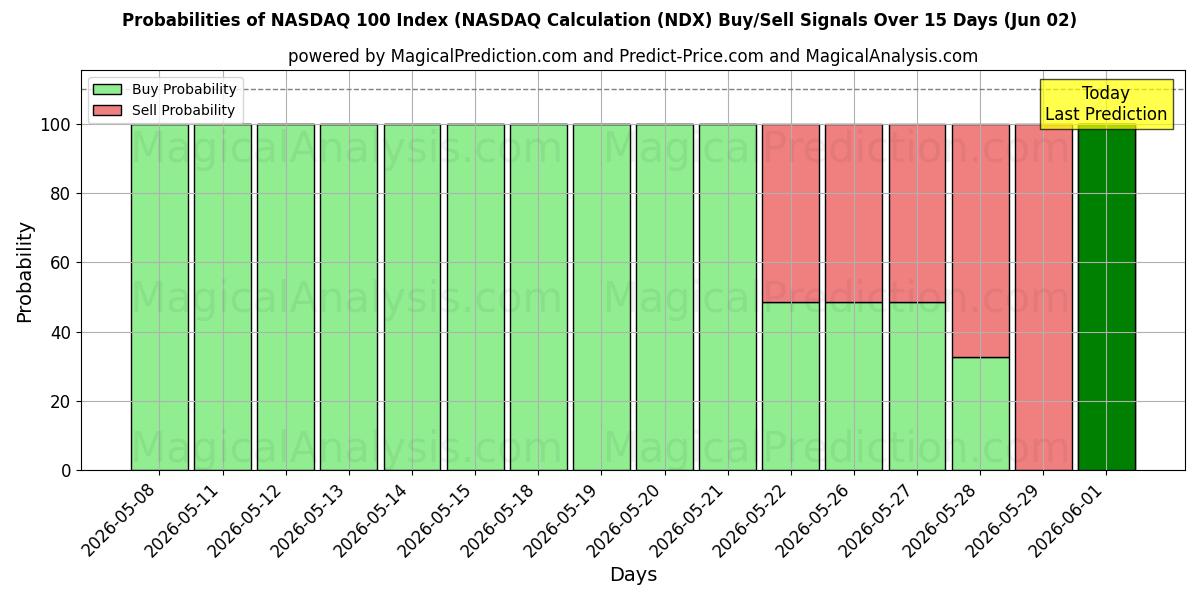This screenshot has height=600, width=1200.
Task: Click the chart title about NASDAQ 100 Index
Action: pos(599,20)
